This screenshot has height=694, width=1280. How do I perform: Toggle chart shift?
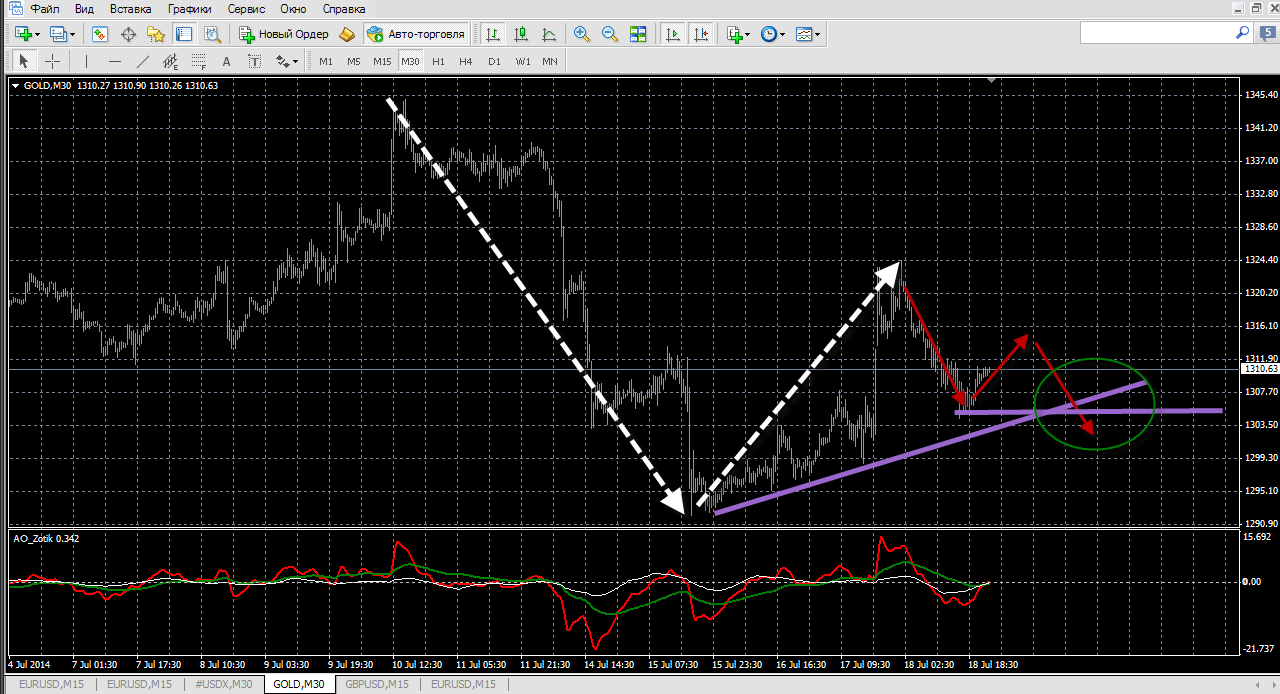pos(701,34)
